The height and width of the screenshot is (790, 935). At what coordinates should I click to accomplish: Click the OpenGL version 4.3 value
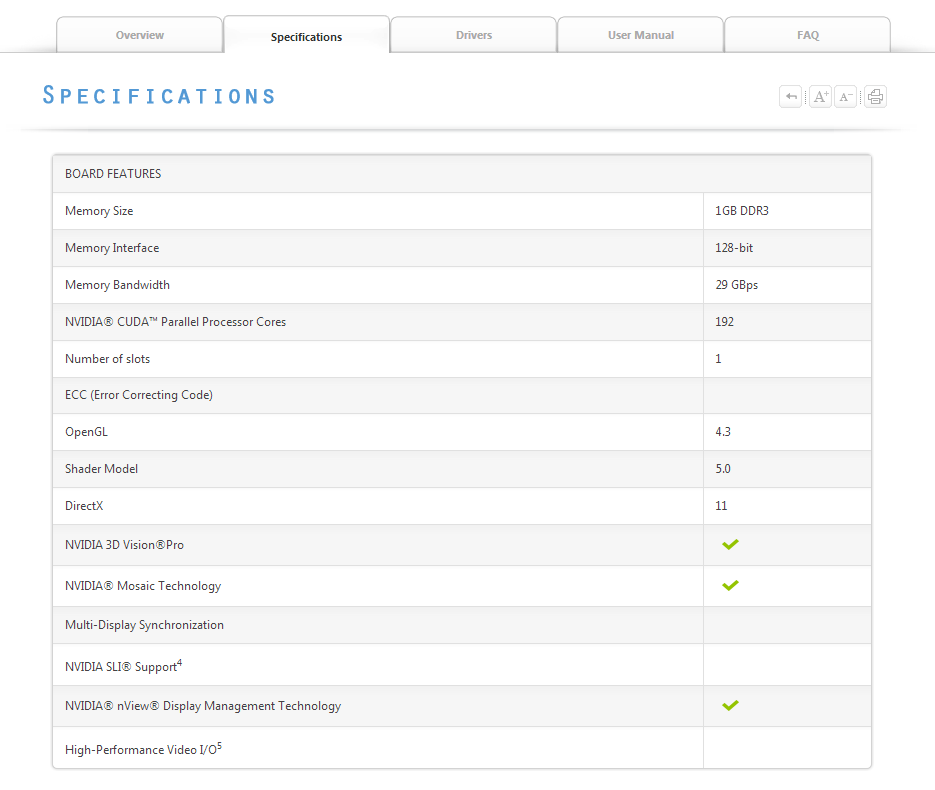tap(723, 432)
